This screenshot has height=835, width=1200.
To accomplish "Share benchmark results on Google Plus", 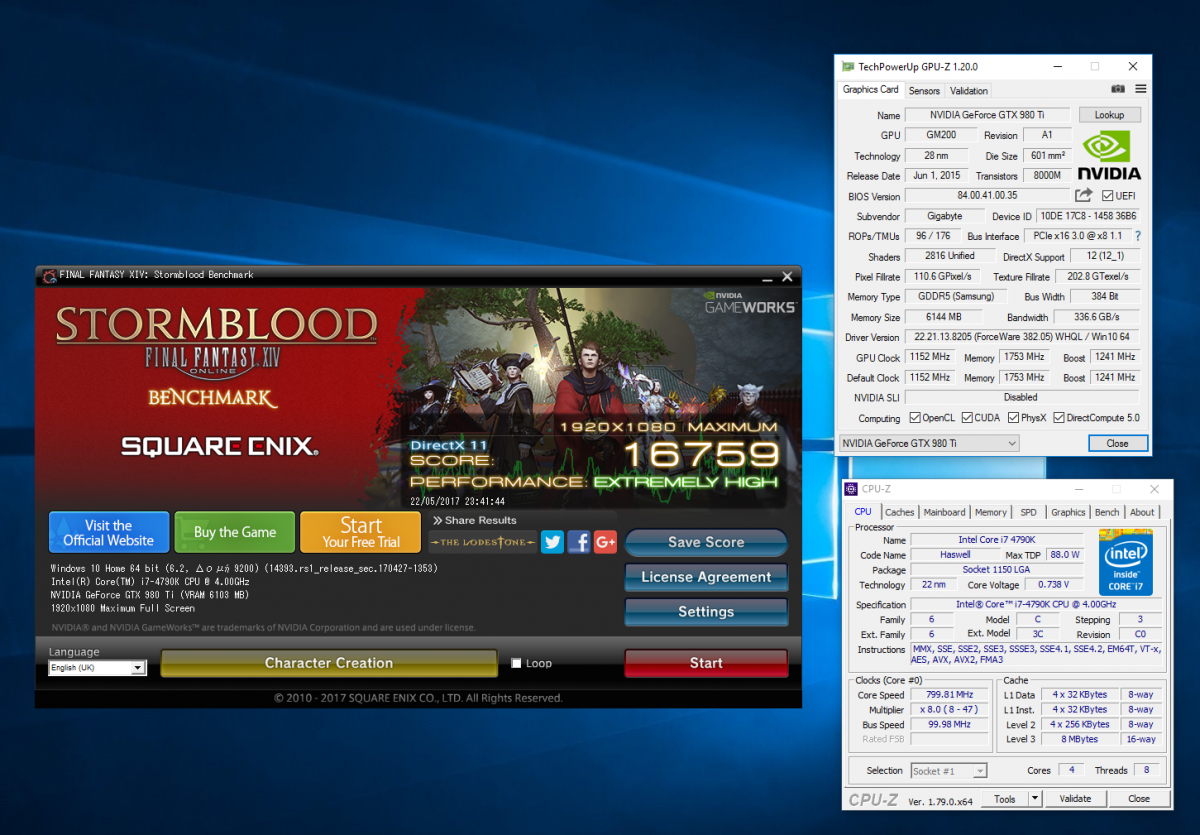I will pos(605,542).
